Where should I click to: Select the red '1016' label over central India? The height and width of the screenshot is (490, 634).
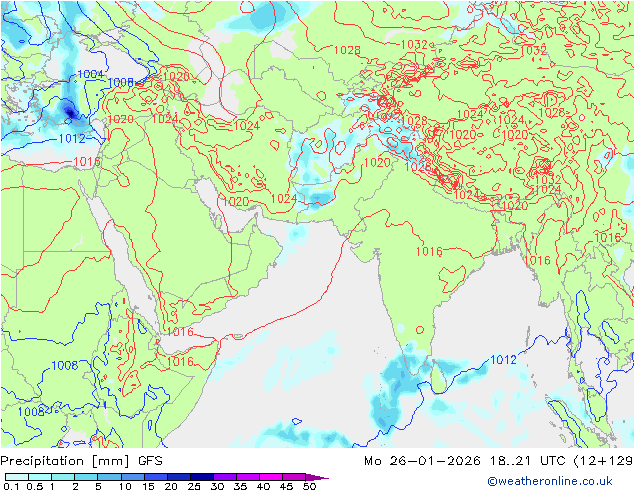click(x=429, y=251)
